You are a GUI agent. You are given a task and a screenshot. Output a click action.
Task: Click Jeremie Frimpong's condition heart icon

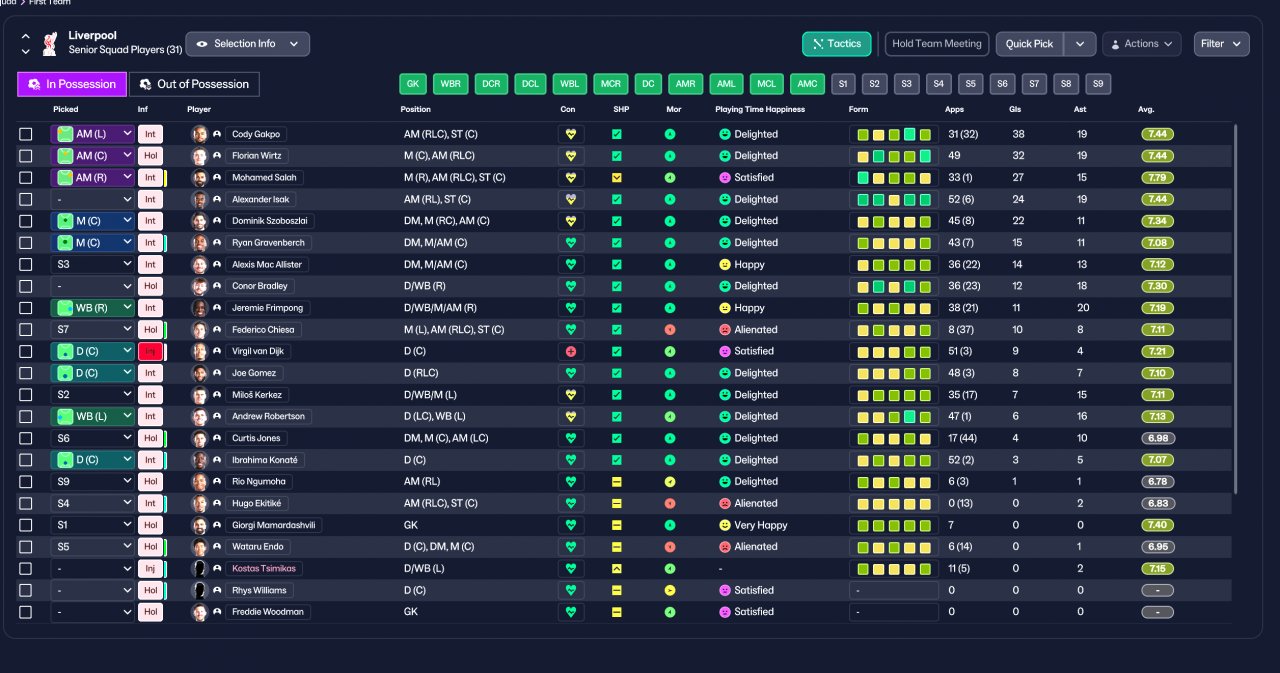pyautogui.click(x=571, y=308)
